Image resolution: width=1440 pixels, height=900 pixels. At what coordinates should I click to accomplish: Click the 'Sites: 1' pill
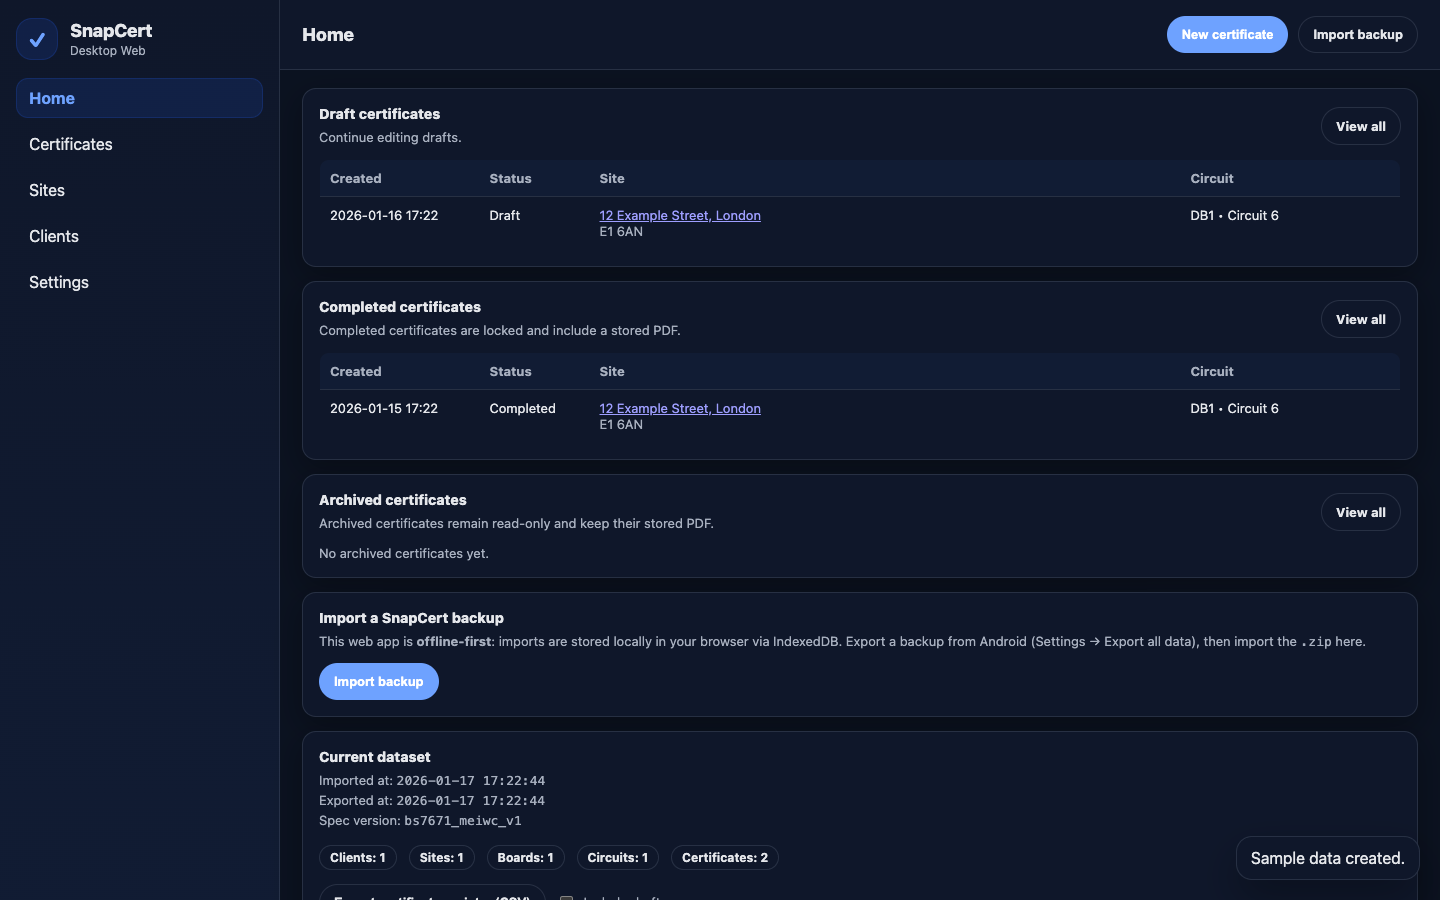(441, 858)
